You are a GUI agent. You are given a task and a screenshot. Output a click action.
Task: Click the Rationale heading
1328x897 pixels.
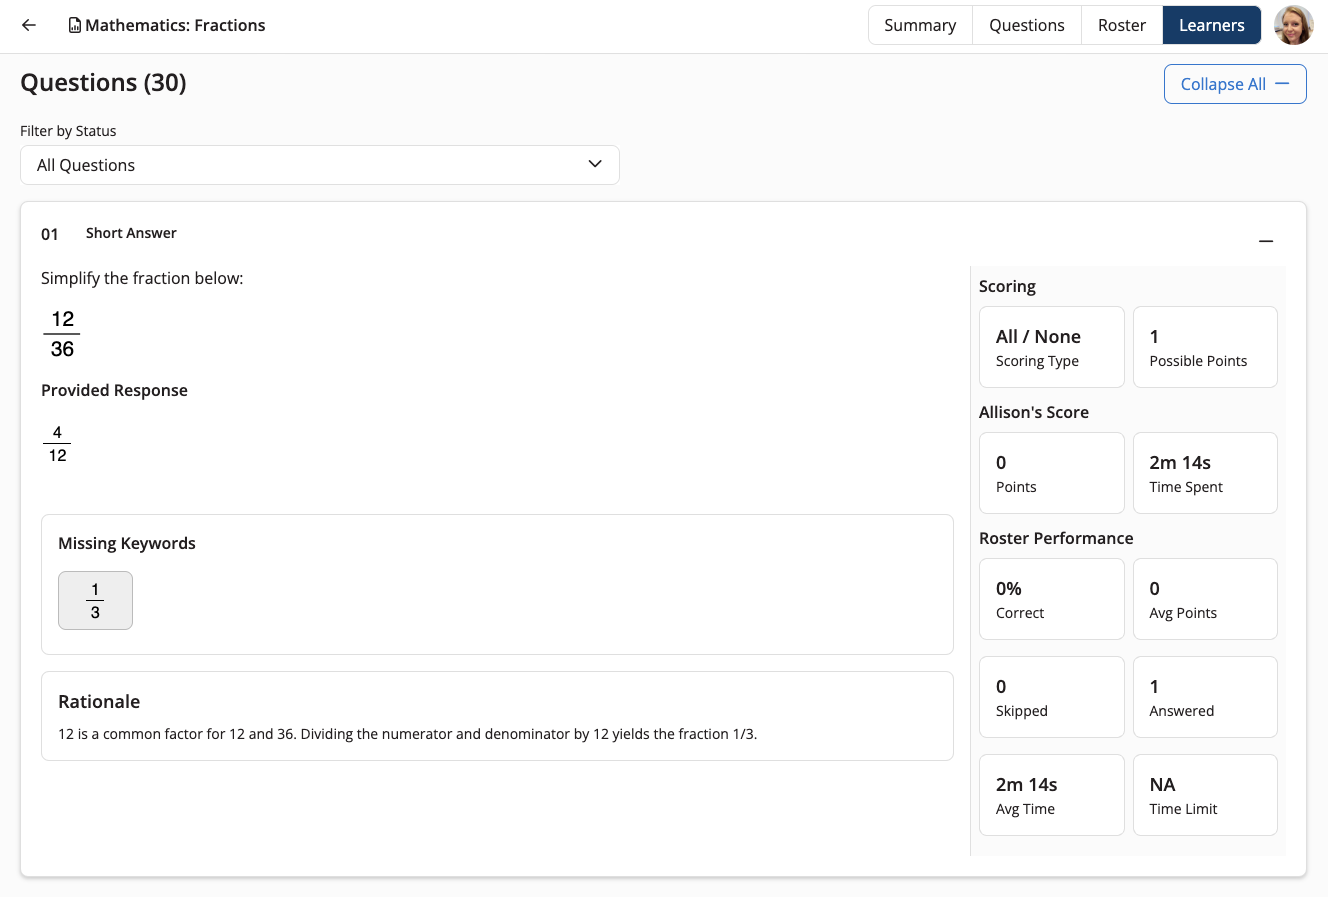pos(99,702)
